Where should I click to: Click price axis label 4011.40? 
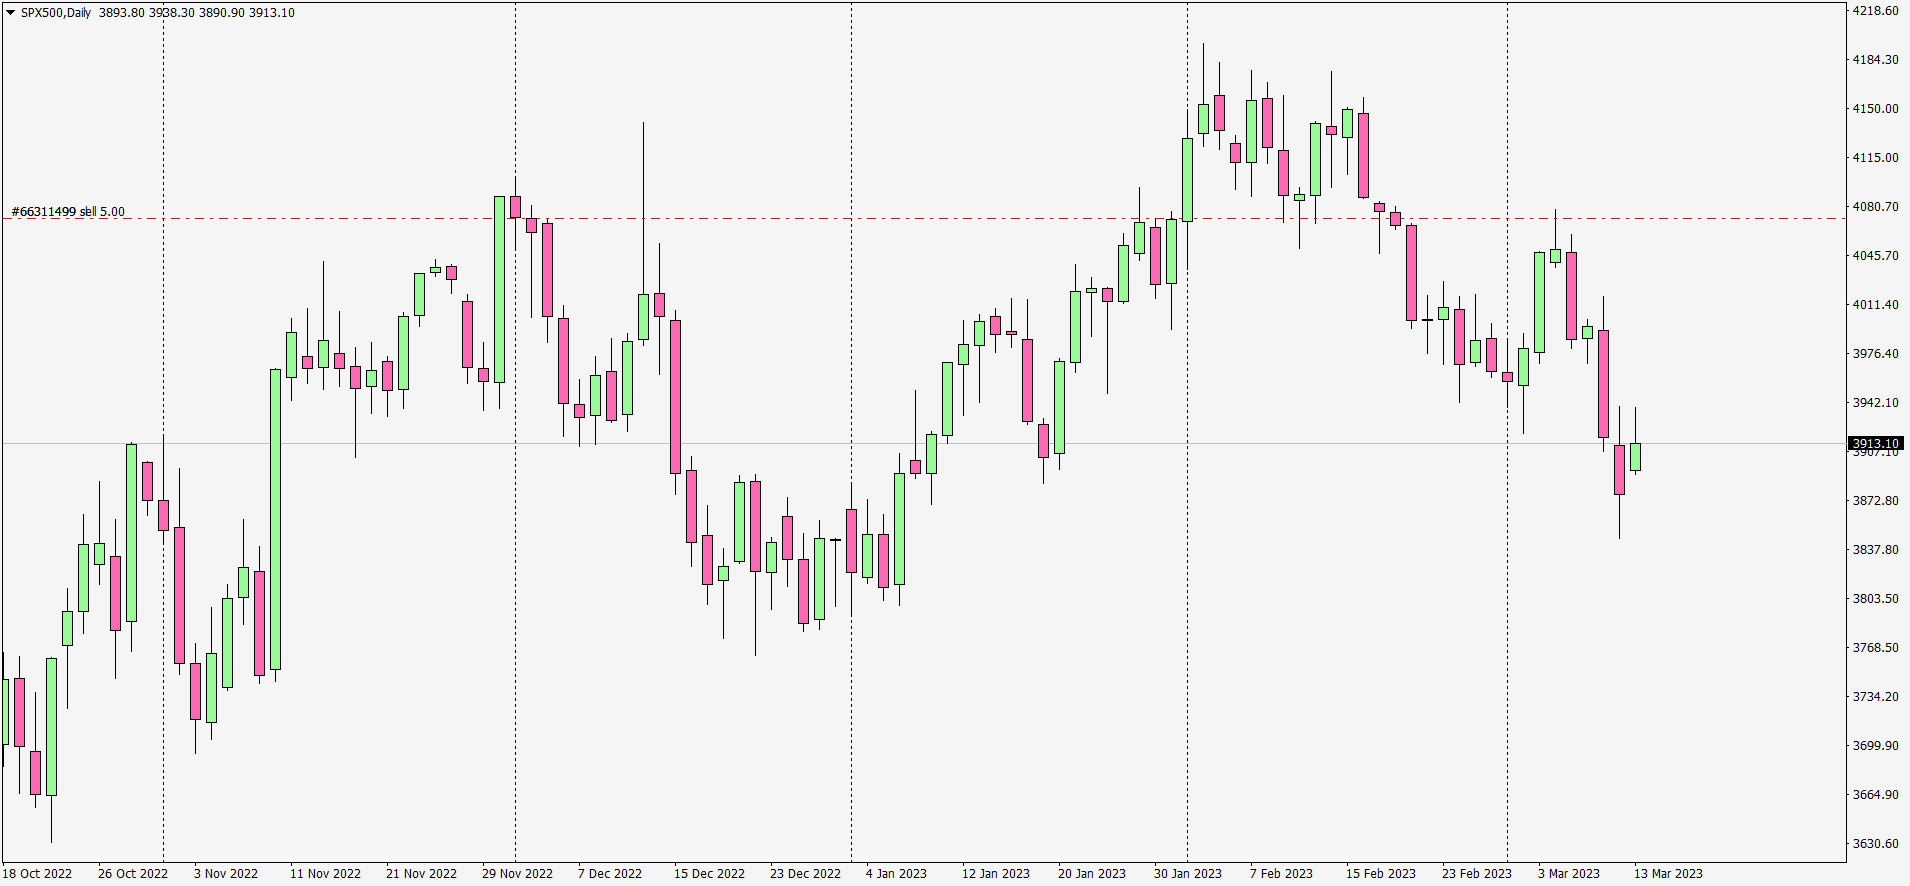pos(1875,305)
